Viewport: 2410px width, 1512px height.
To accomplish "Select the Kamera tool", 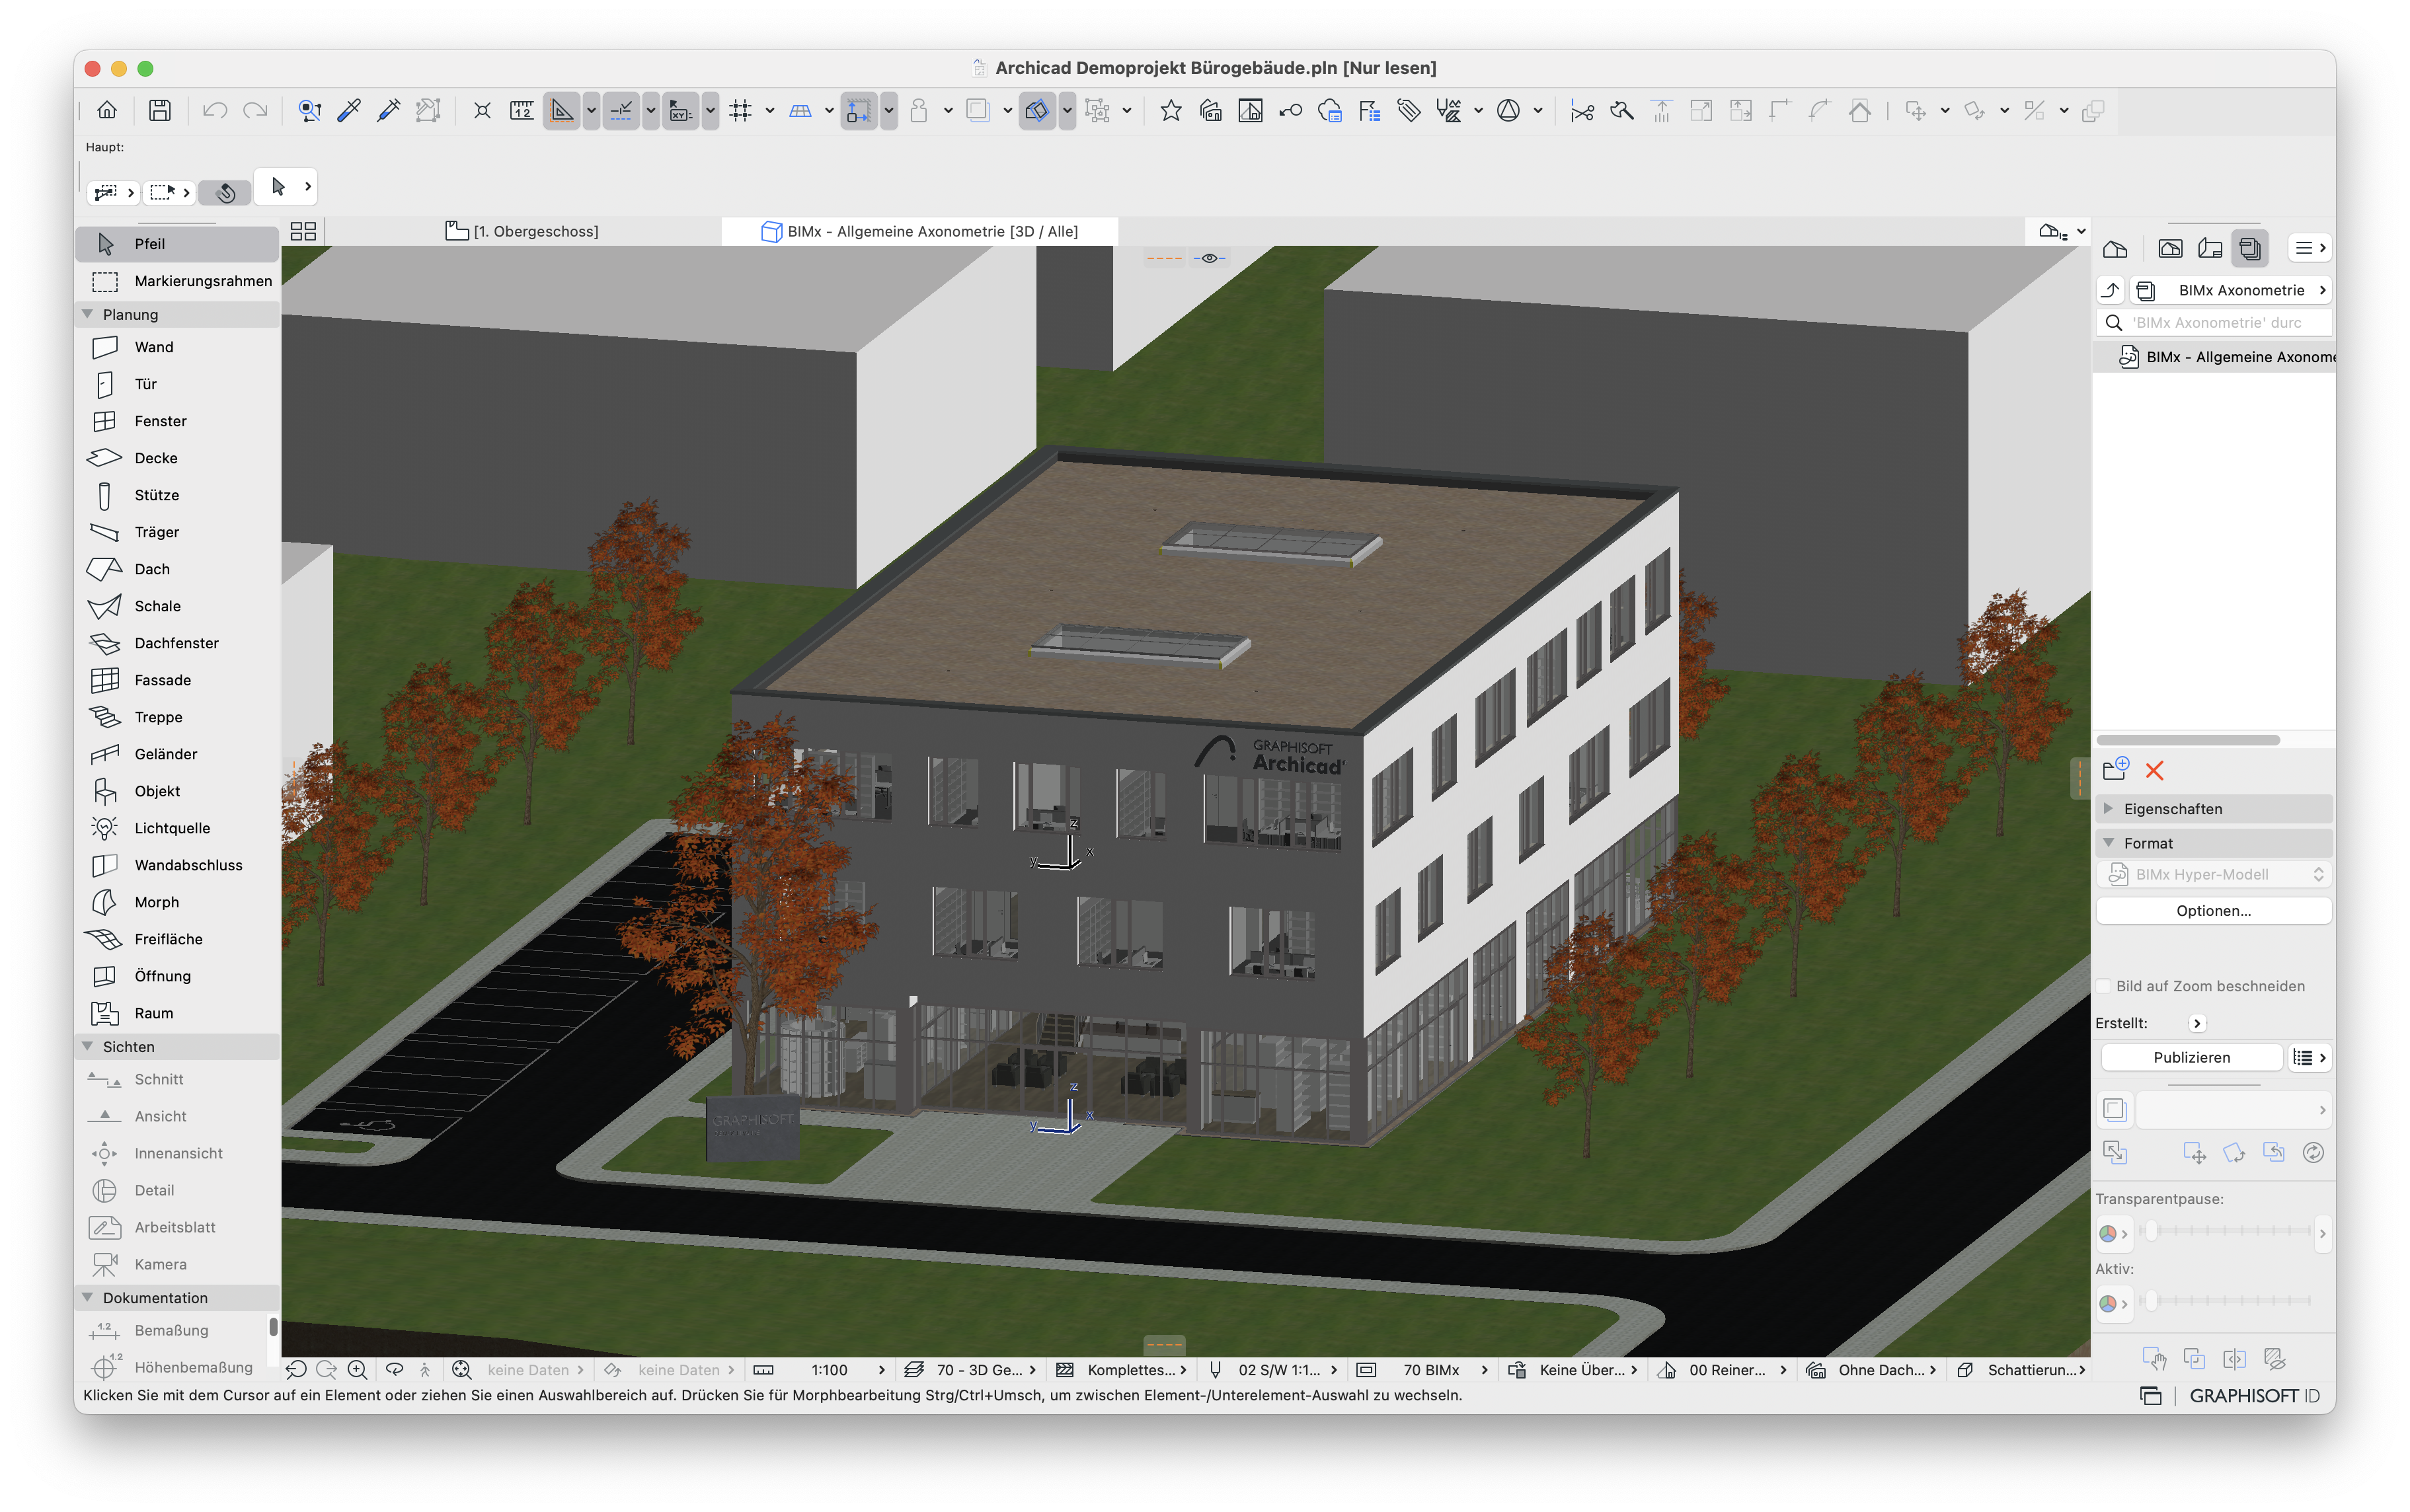I will click(177, 1264).
